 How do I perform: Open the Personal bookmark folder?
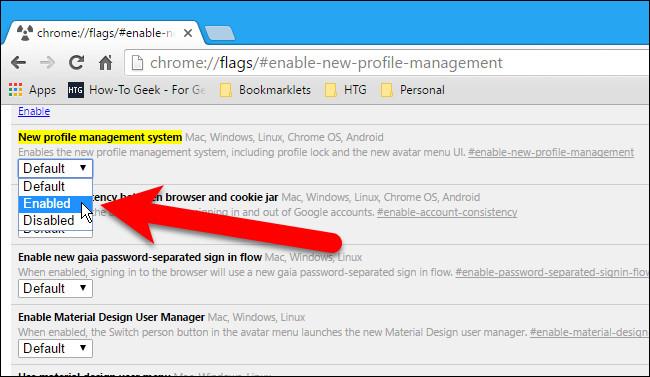[413, 90]
